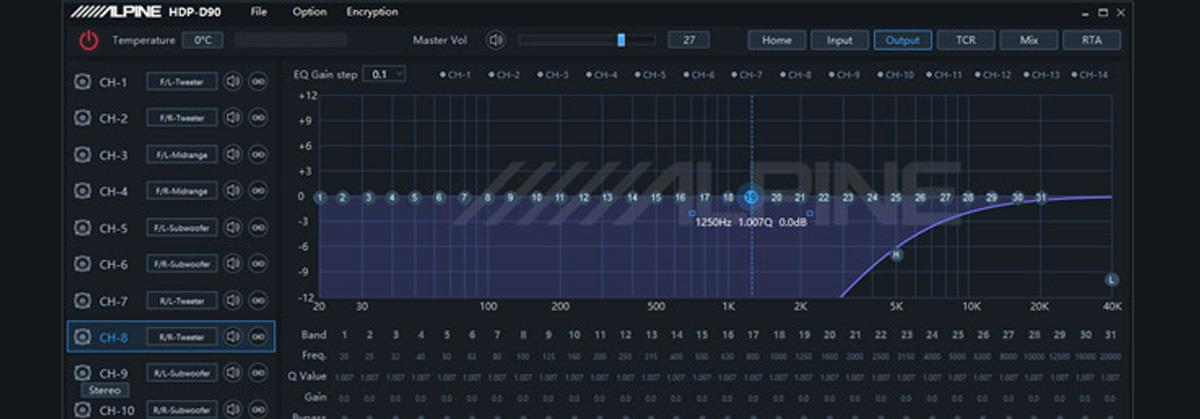Click the red power icon
This screenshot has height=419, width=1200.
[x=89, y=40]
